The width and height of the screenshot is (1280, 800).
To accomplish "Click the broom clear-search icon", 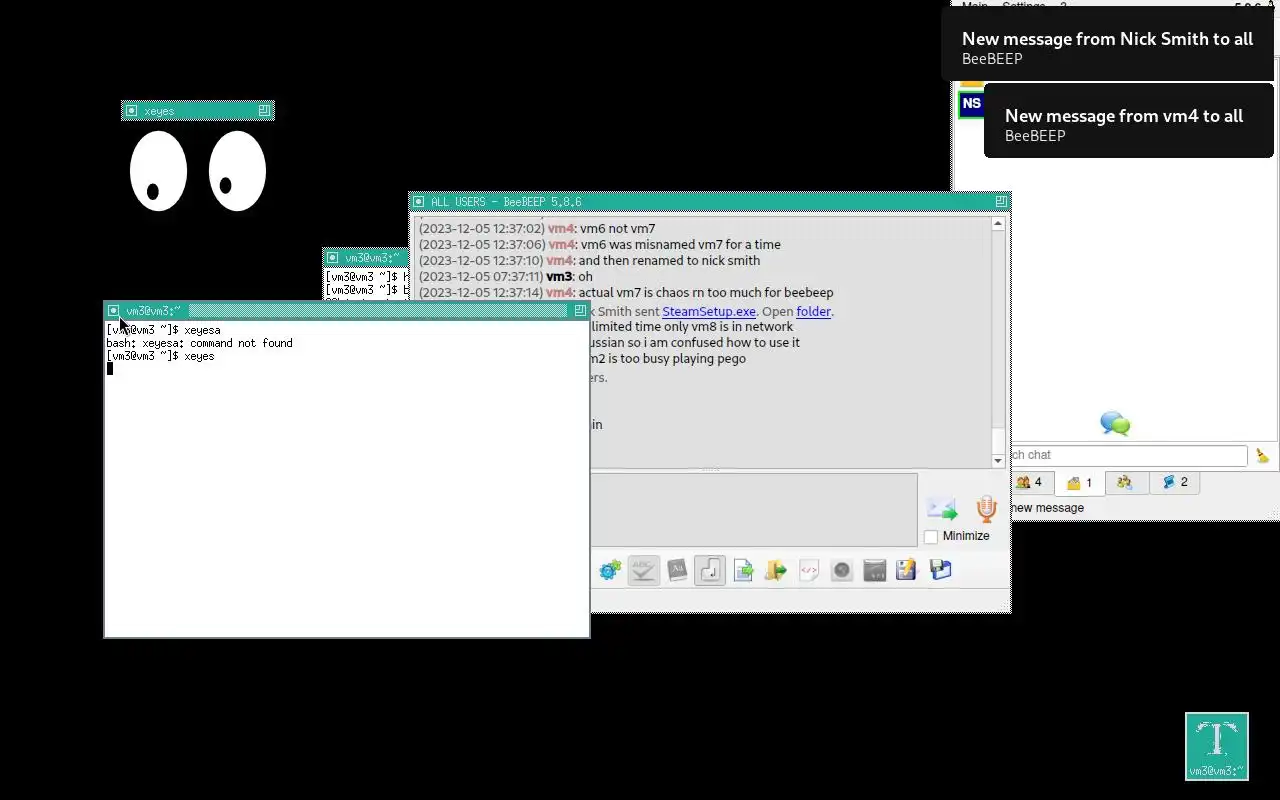I will pyautogui.click(x=1262, y=456).
